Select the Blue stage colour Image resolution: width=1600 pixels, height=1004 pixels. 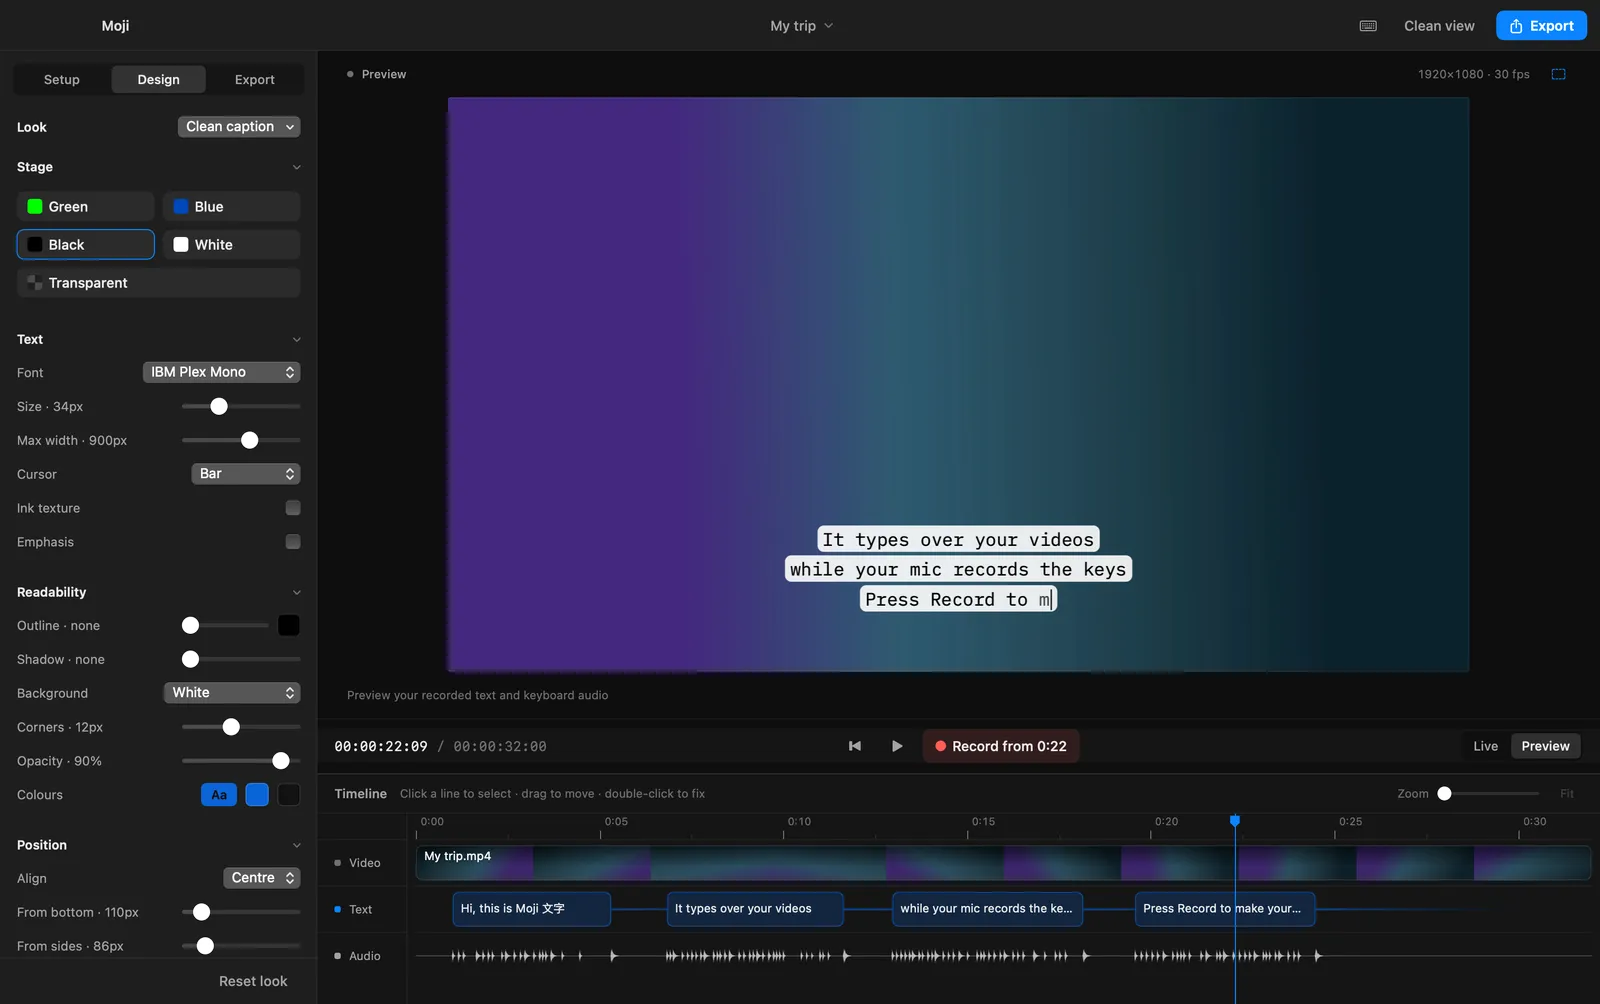point(232,207)
